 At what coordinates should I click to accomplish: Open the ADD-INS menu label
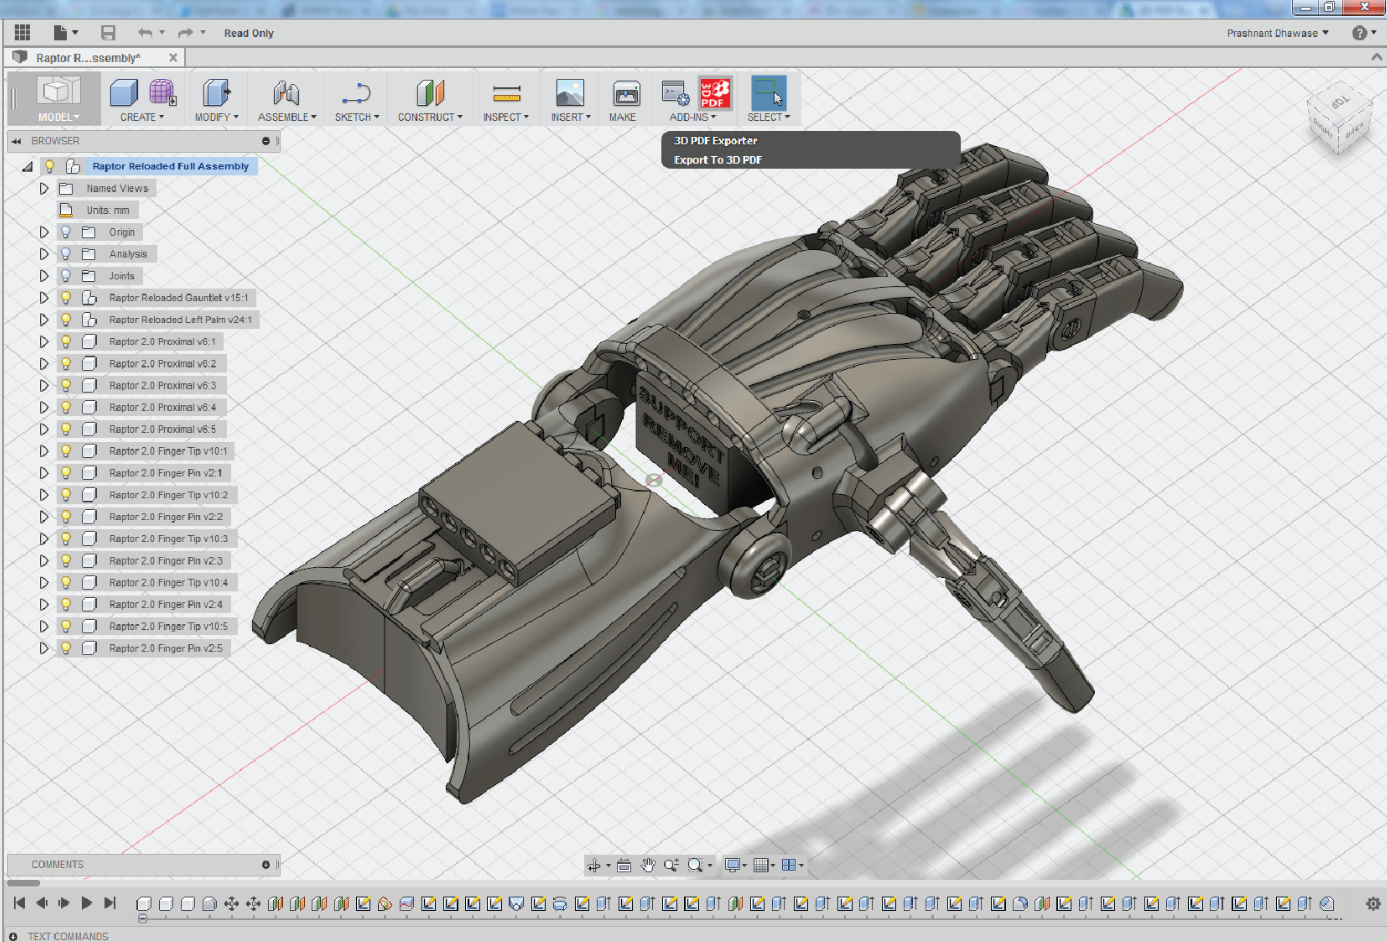[x=693, y=117]
